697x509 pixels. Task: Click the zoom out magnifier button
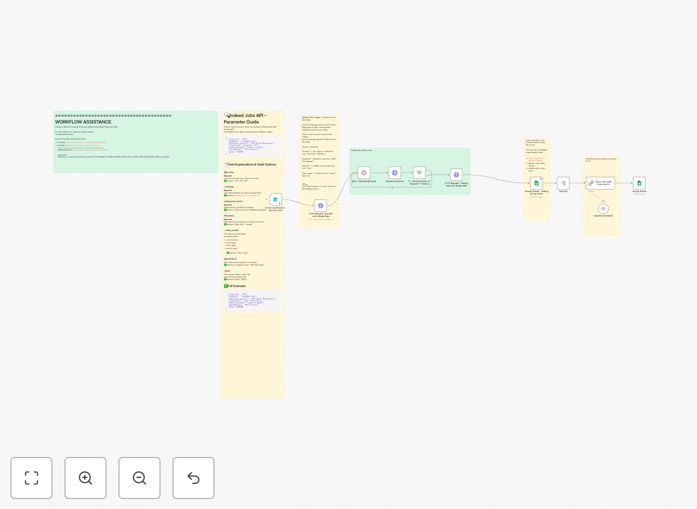[139, 478]
